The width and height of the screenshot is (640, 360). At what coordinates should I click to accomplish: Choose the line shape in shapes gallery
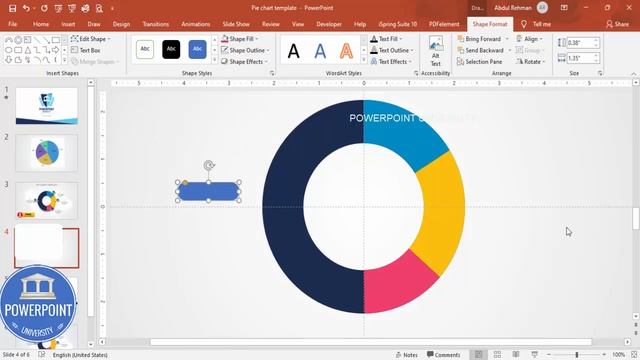37,40
